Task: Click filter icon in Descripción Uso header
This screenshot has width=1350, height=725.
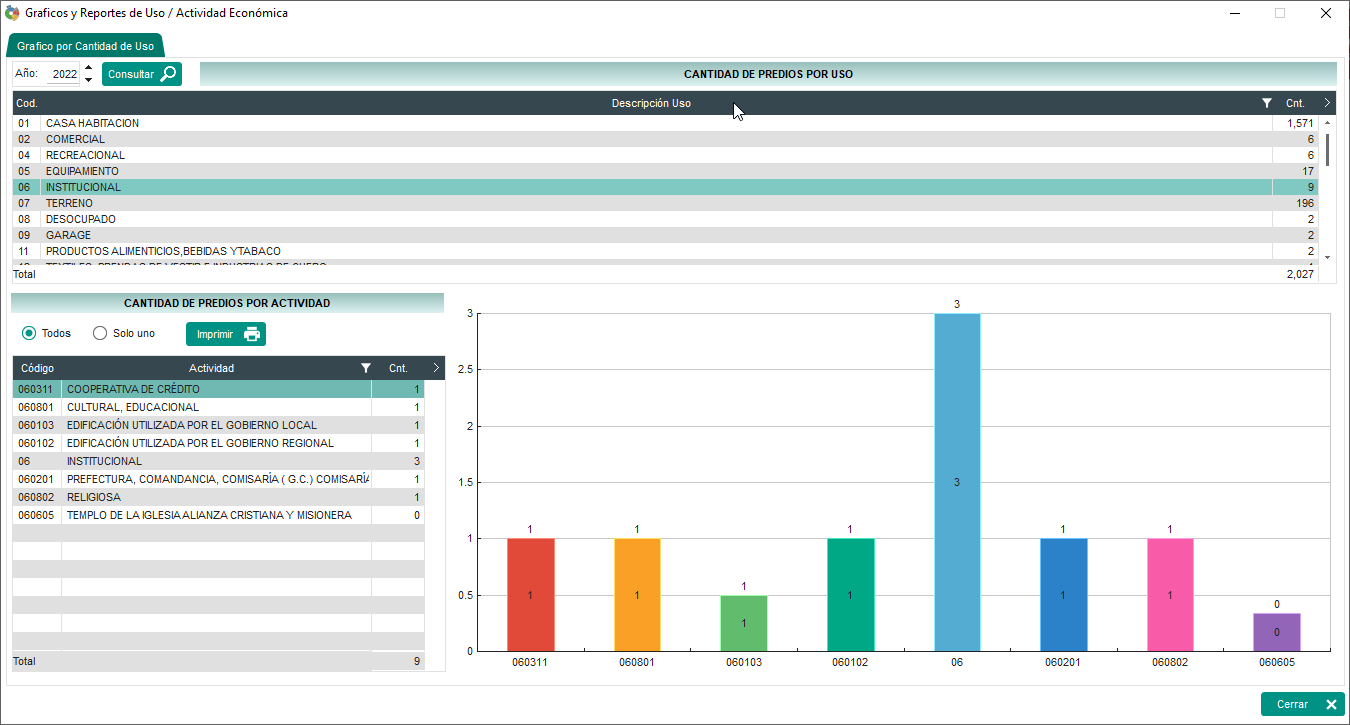Action: tap(1267, 103)
